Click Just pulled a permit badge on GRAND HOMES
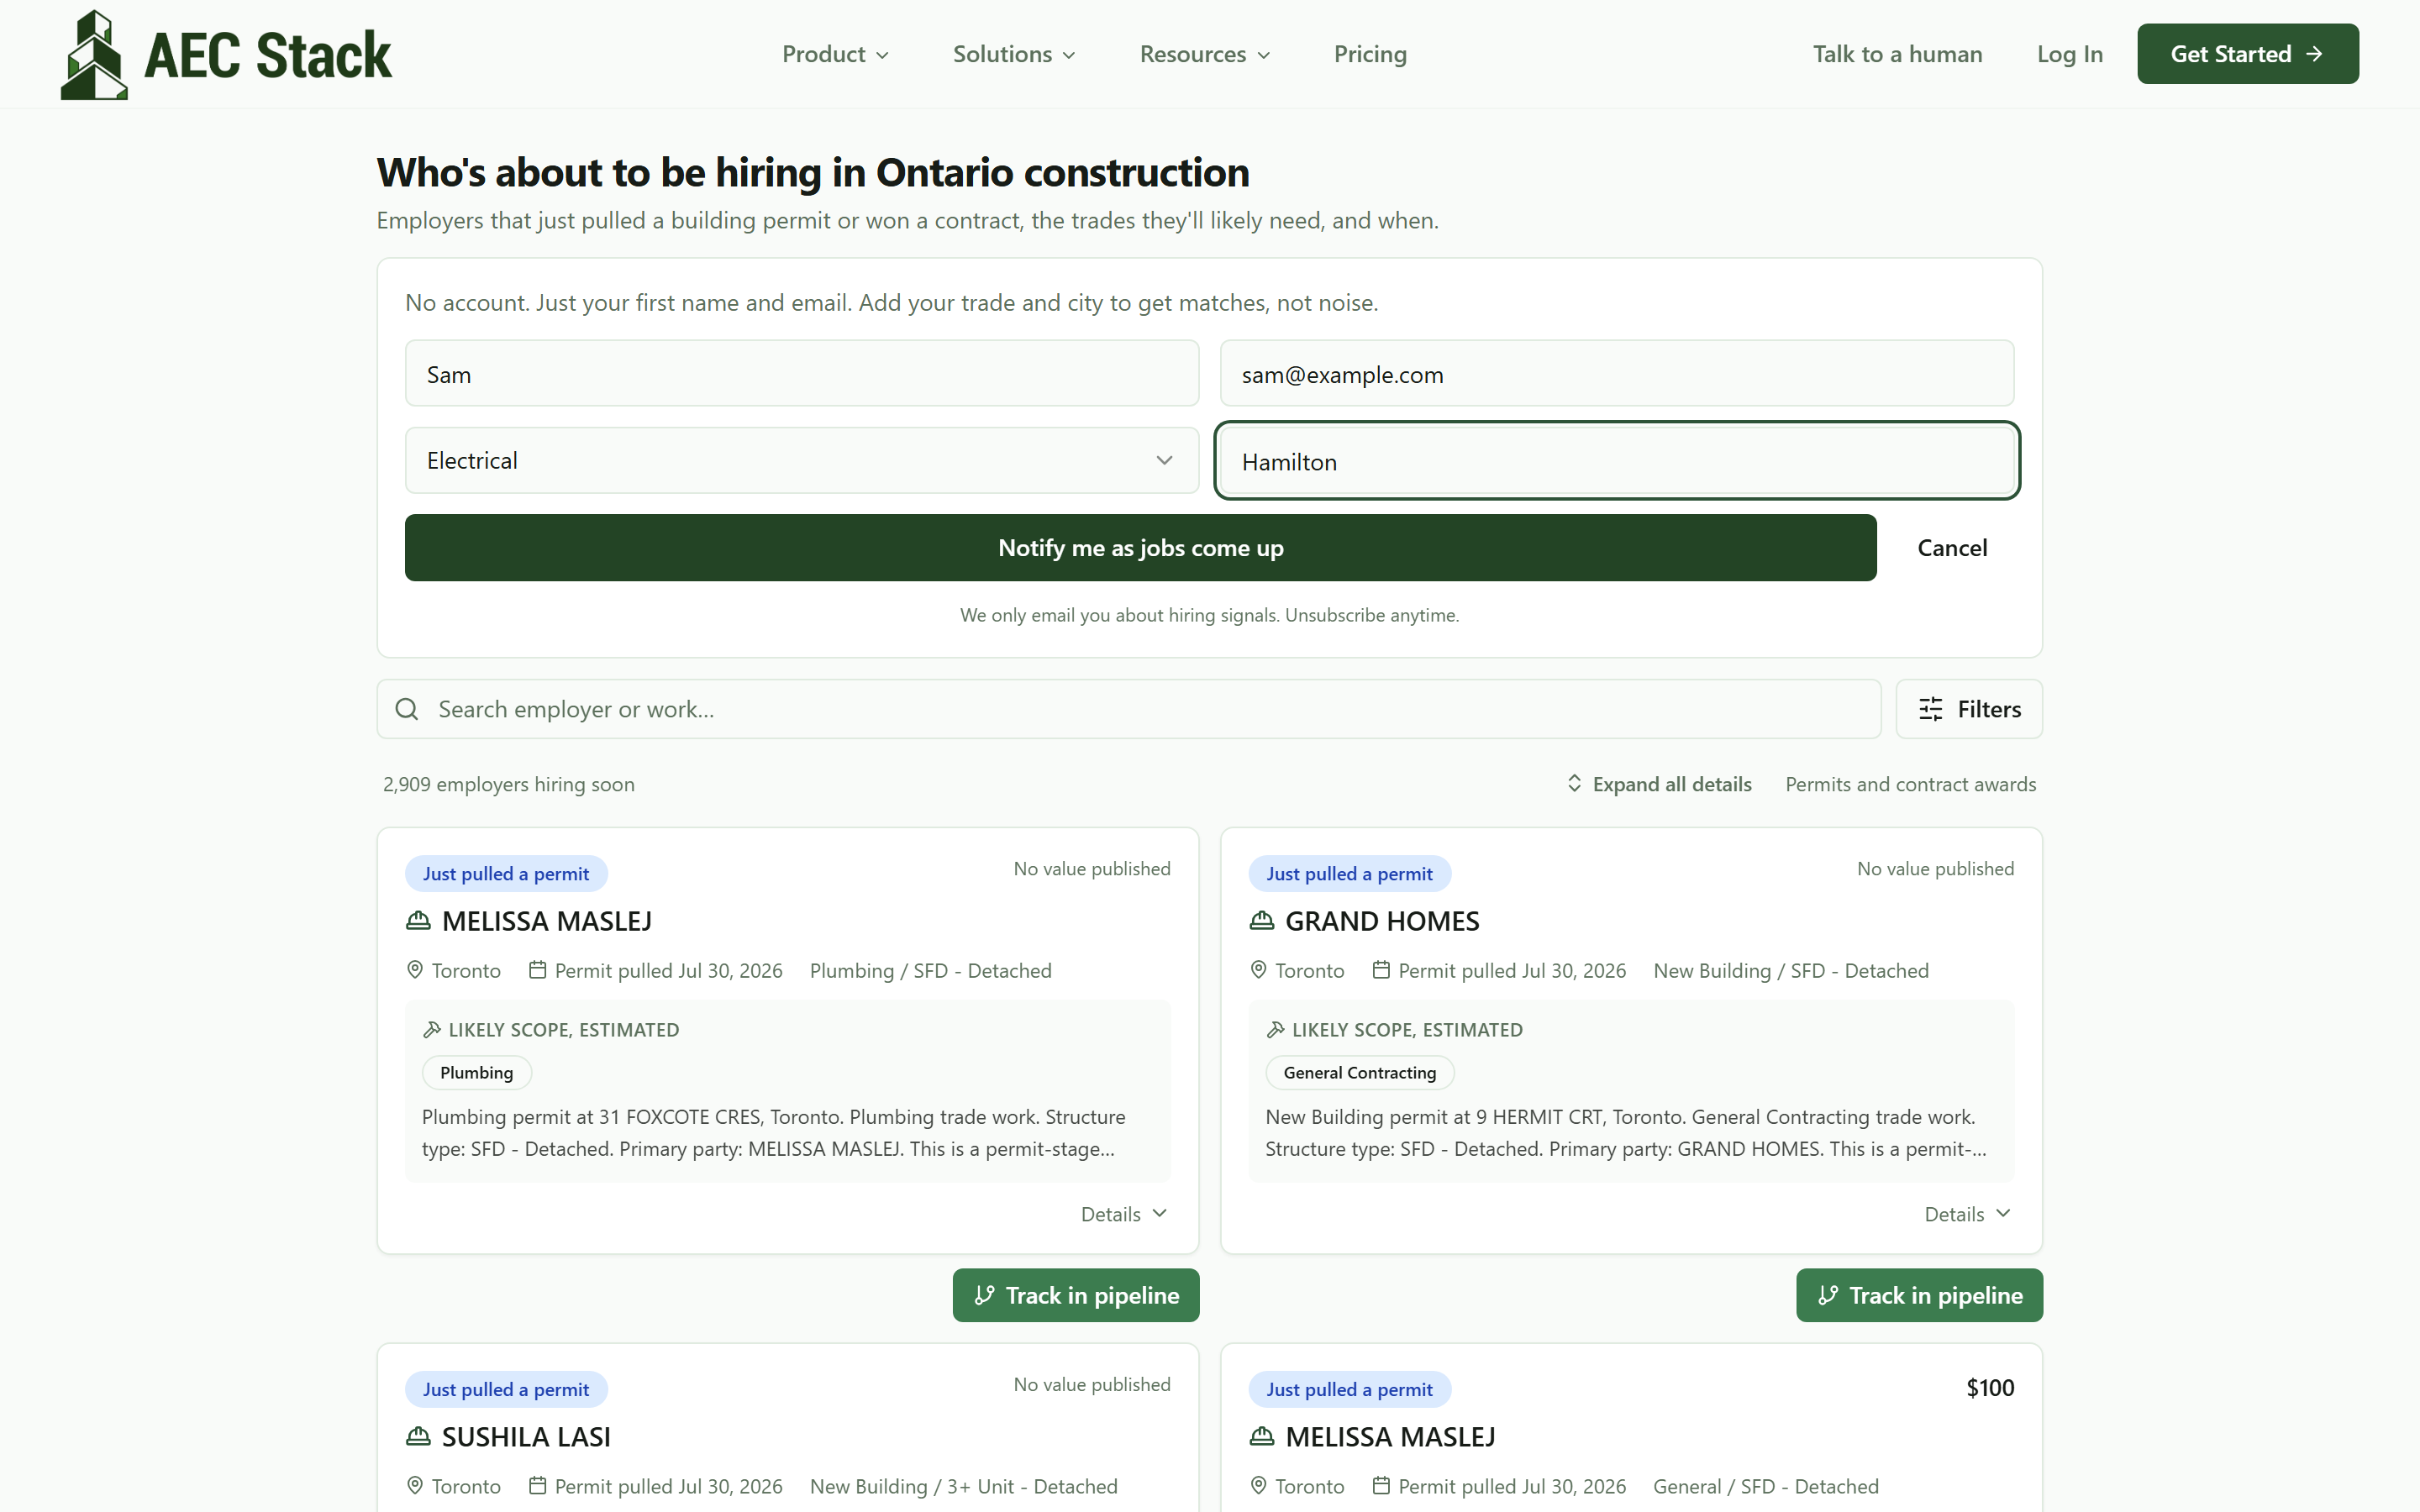The width and height of the screenshot is (2420, 1512). [x=1350, y=873]
